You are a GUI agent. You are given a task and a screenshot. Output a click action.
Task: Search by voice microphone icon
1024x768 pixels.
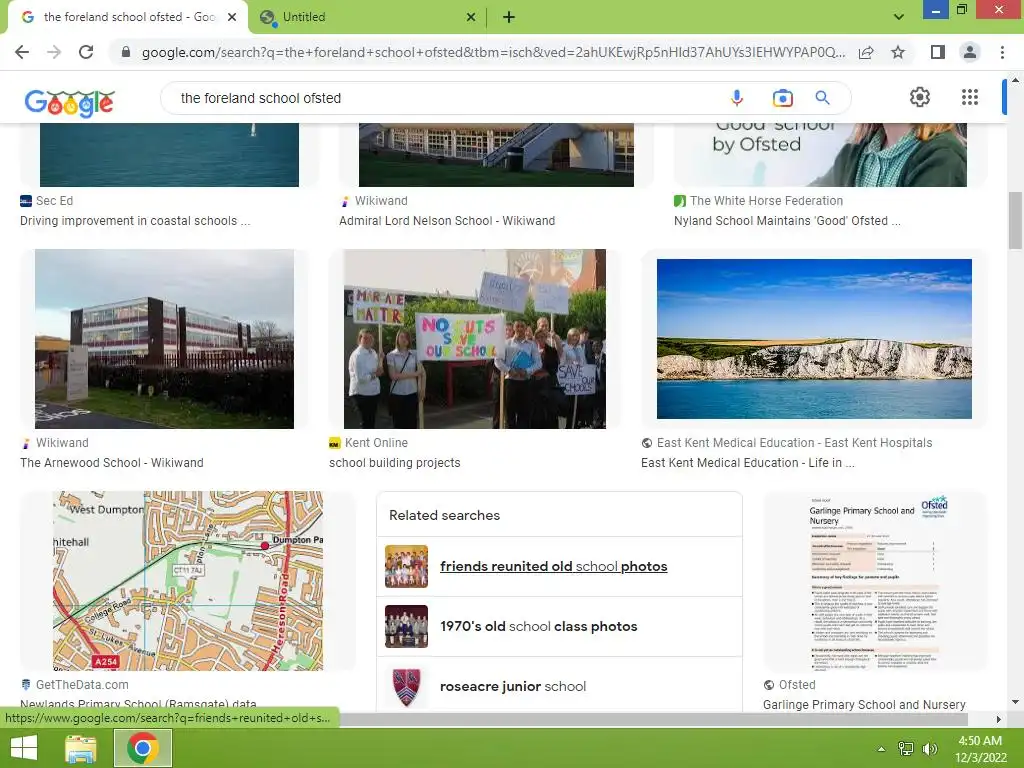(x=737, y=98)
